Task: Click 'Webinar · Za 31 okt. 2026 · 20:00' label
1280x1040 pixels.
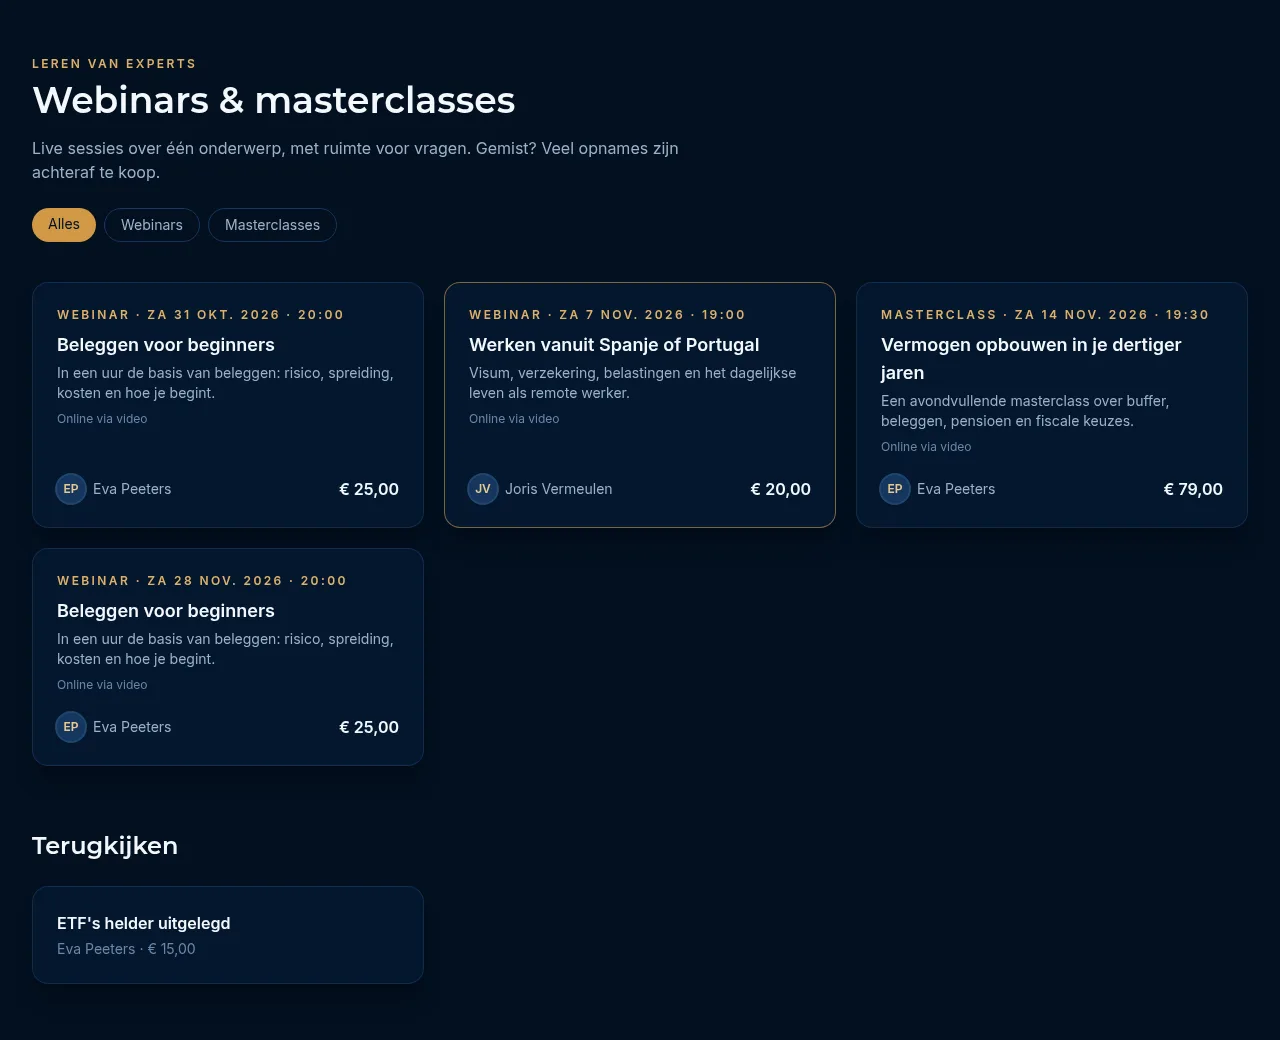Action: click(x=200, y=315)
